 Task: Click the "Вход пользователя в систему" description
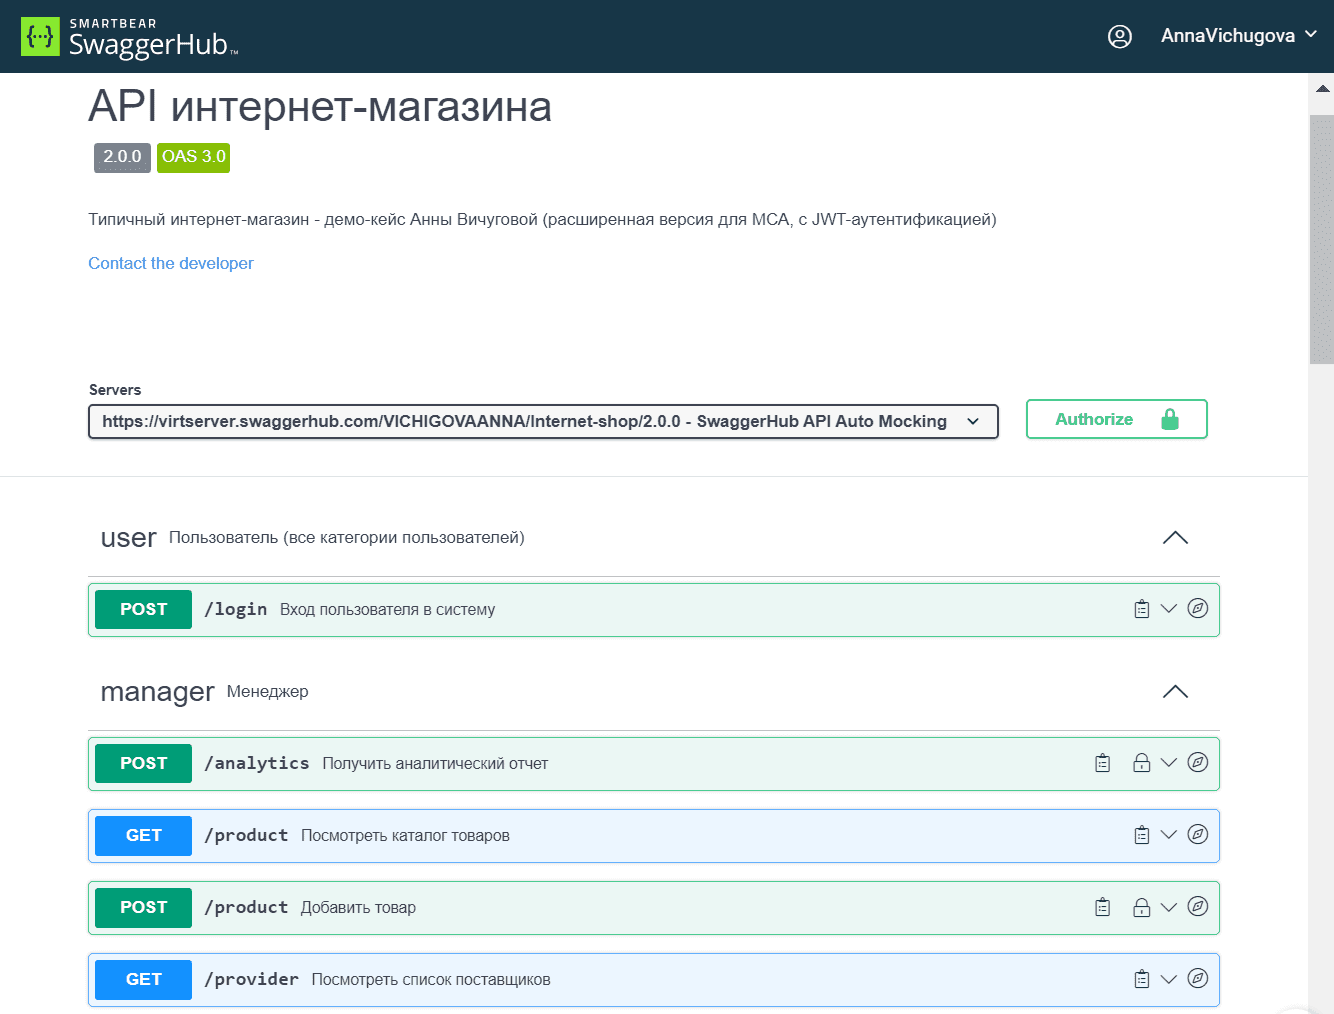[387, 609]
